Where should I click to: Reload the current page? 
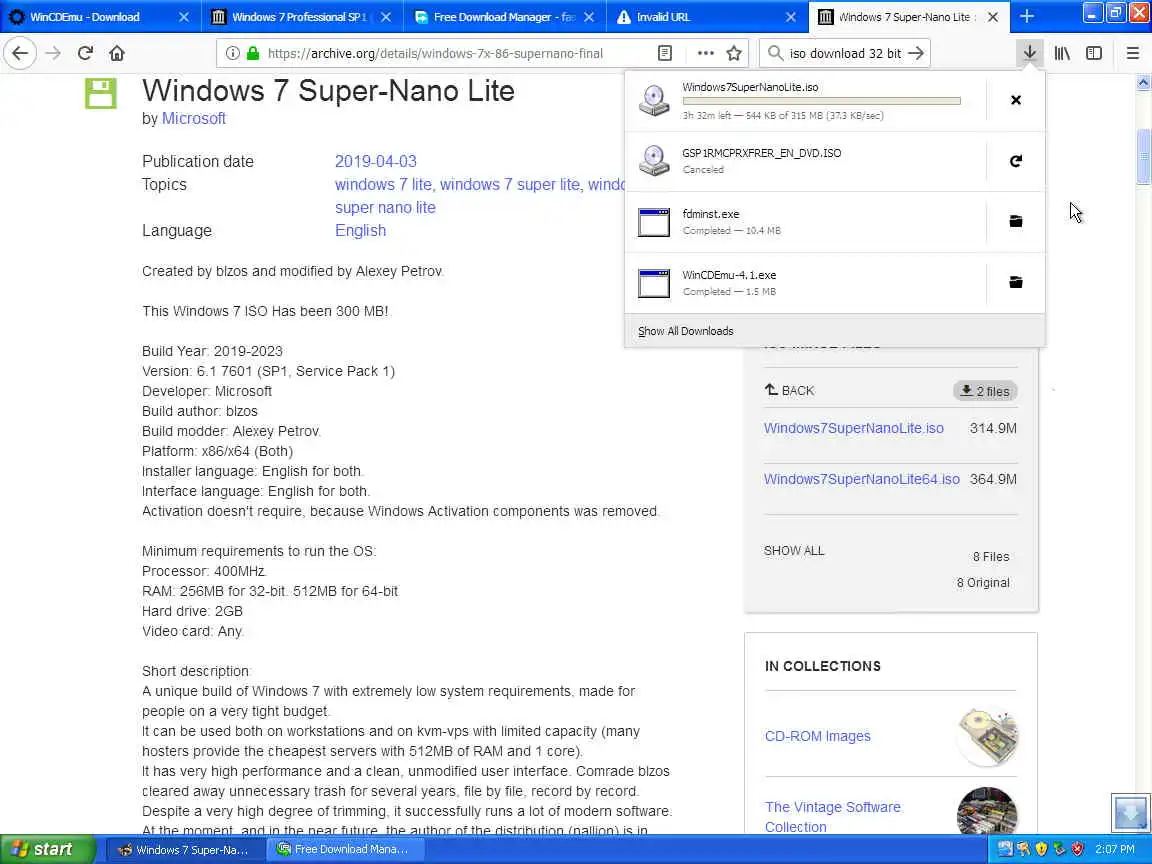[85, 53]
